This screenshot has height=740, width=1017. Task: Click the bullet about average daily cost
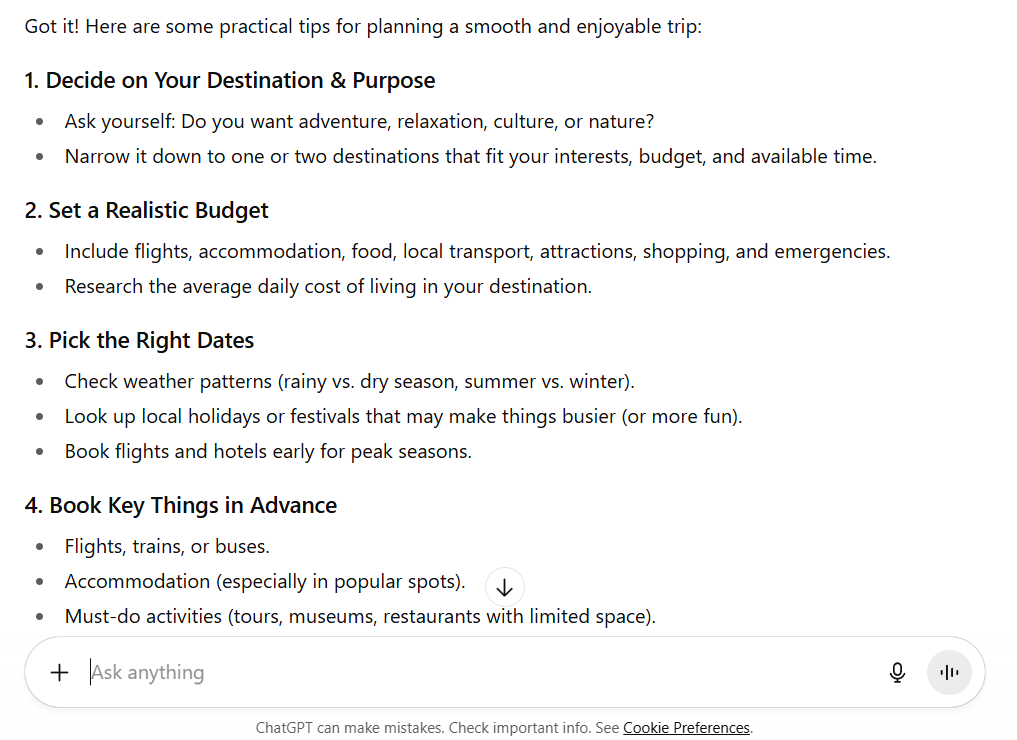(328, 287)
